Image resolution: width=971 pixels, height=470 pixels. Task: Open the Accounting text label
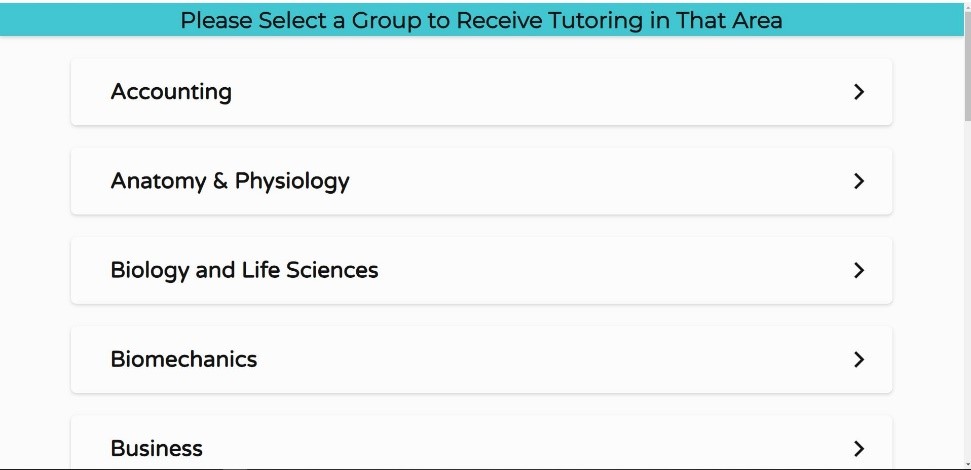coord(171,92)
